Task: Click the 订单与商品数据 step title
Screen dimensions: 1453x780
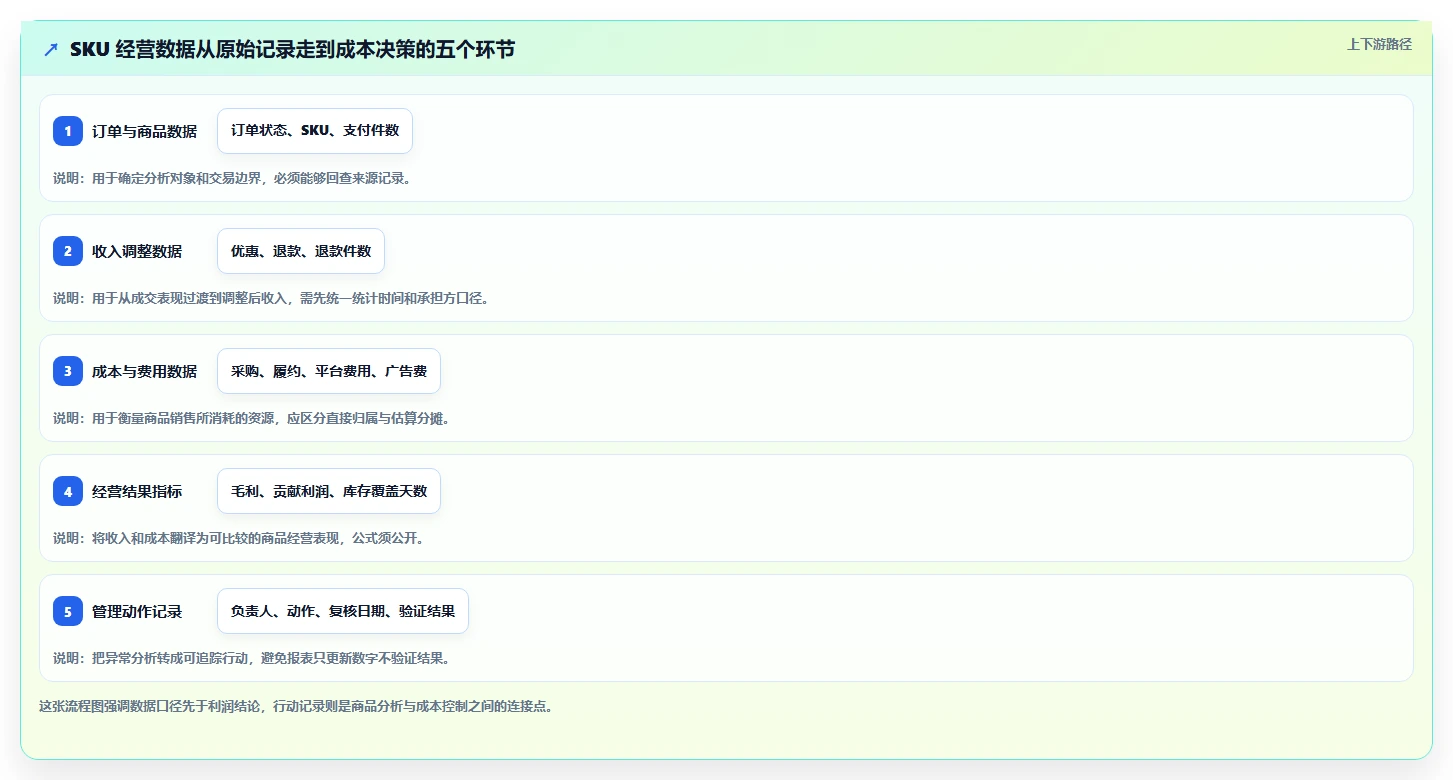Action: pyautogui.click(x=145, y=131)
